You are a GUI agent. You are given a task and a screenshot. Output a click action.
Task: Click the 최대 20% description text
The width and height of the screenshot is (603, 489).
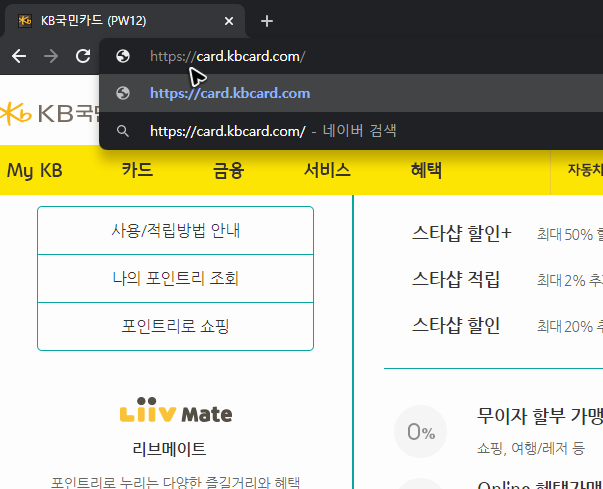pyautogui.click(x=570, y=326)
